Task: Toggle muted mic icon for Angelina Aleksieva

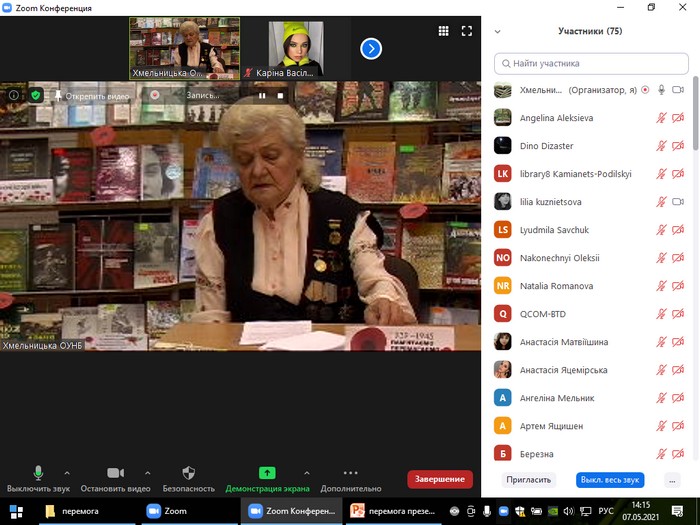Action: coord(661,118)
